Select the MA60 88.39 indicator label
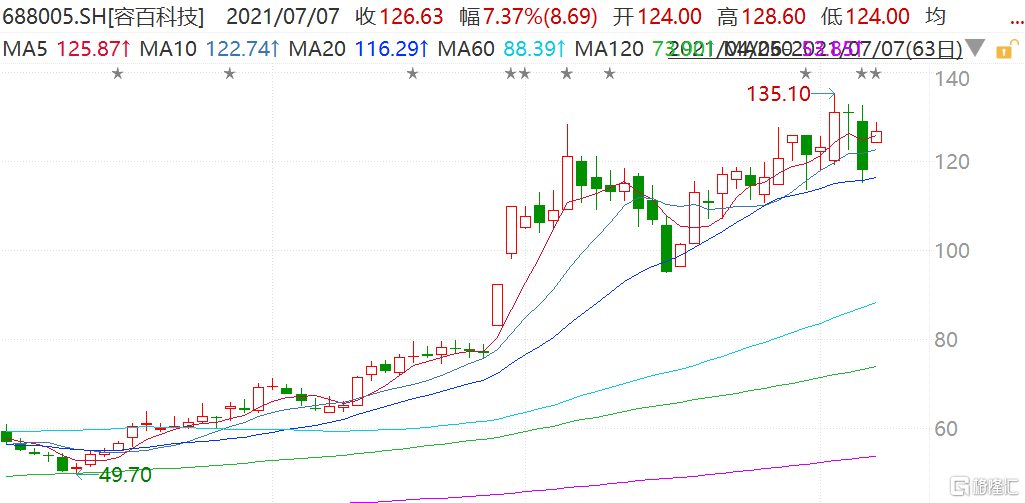 pyautogui.click(x=502, y=48)
